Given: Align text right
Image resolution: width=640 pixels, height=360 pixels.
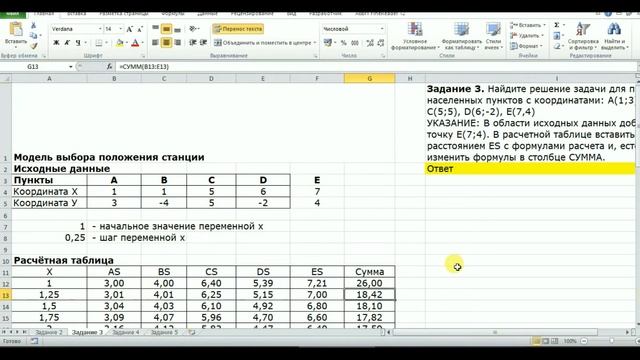Looking at the screenshot, I should (178, 42).
